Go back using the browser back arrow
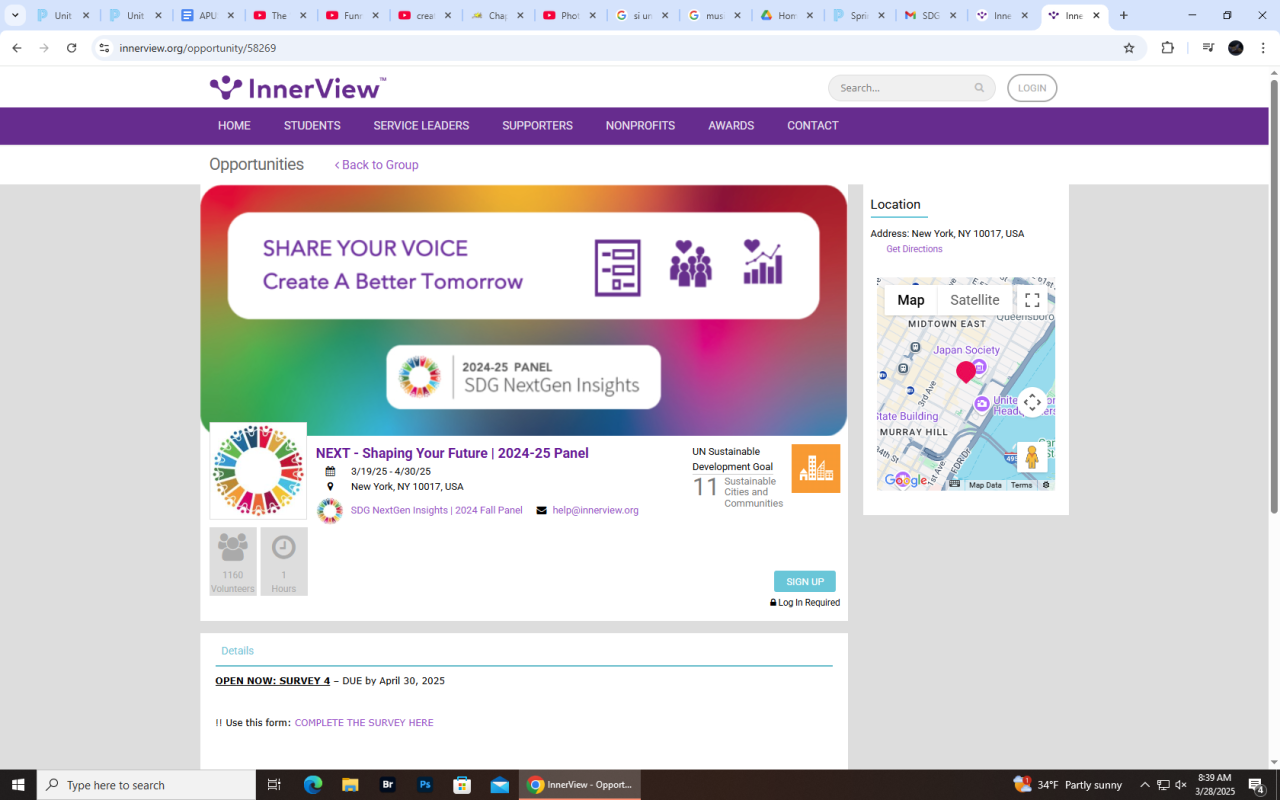Image resolution: width=1280 pixels, height=800 pixels. [16, 48]
